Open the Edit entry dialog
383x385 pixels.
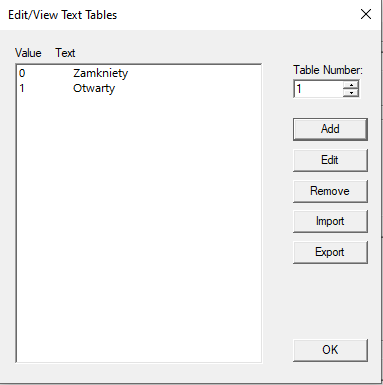coord(330,160)
